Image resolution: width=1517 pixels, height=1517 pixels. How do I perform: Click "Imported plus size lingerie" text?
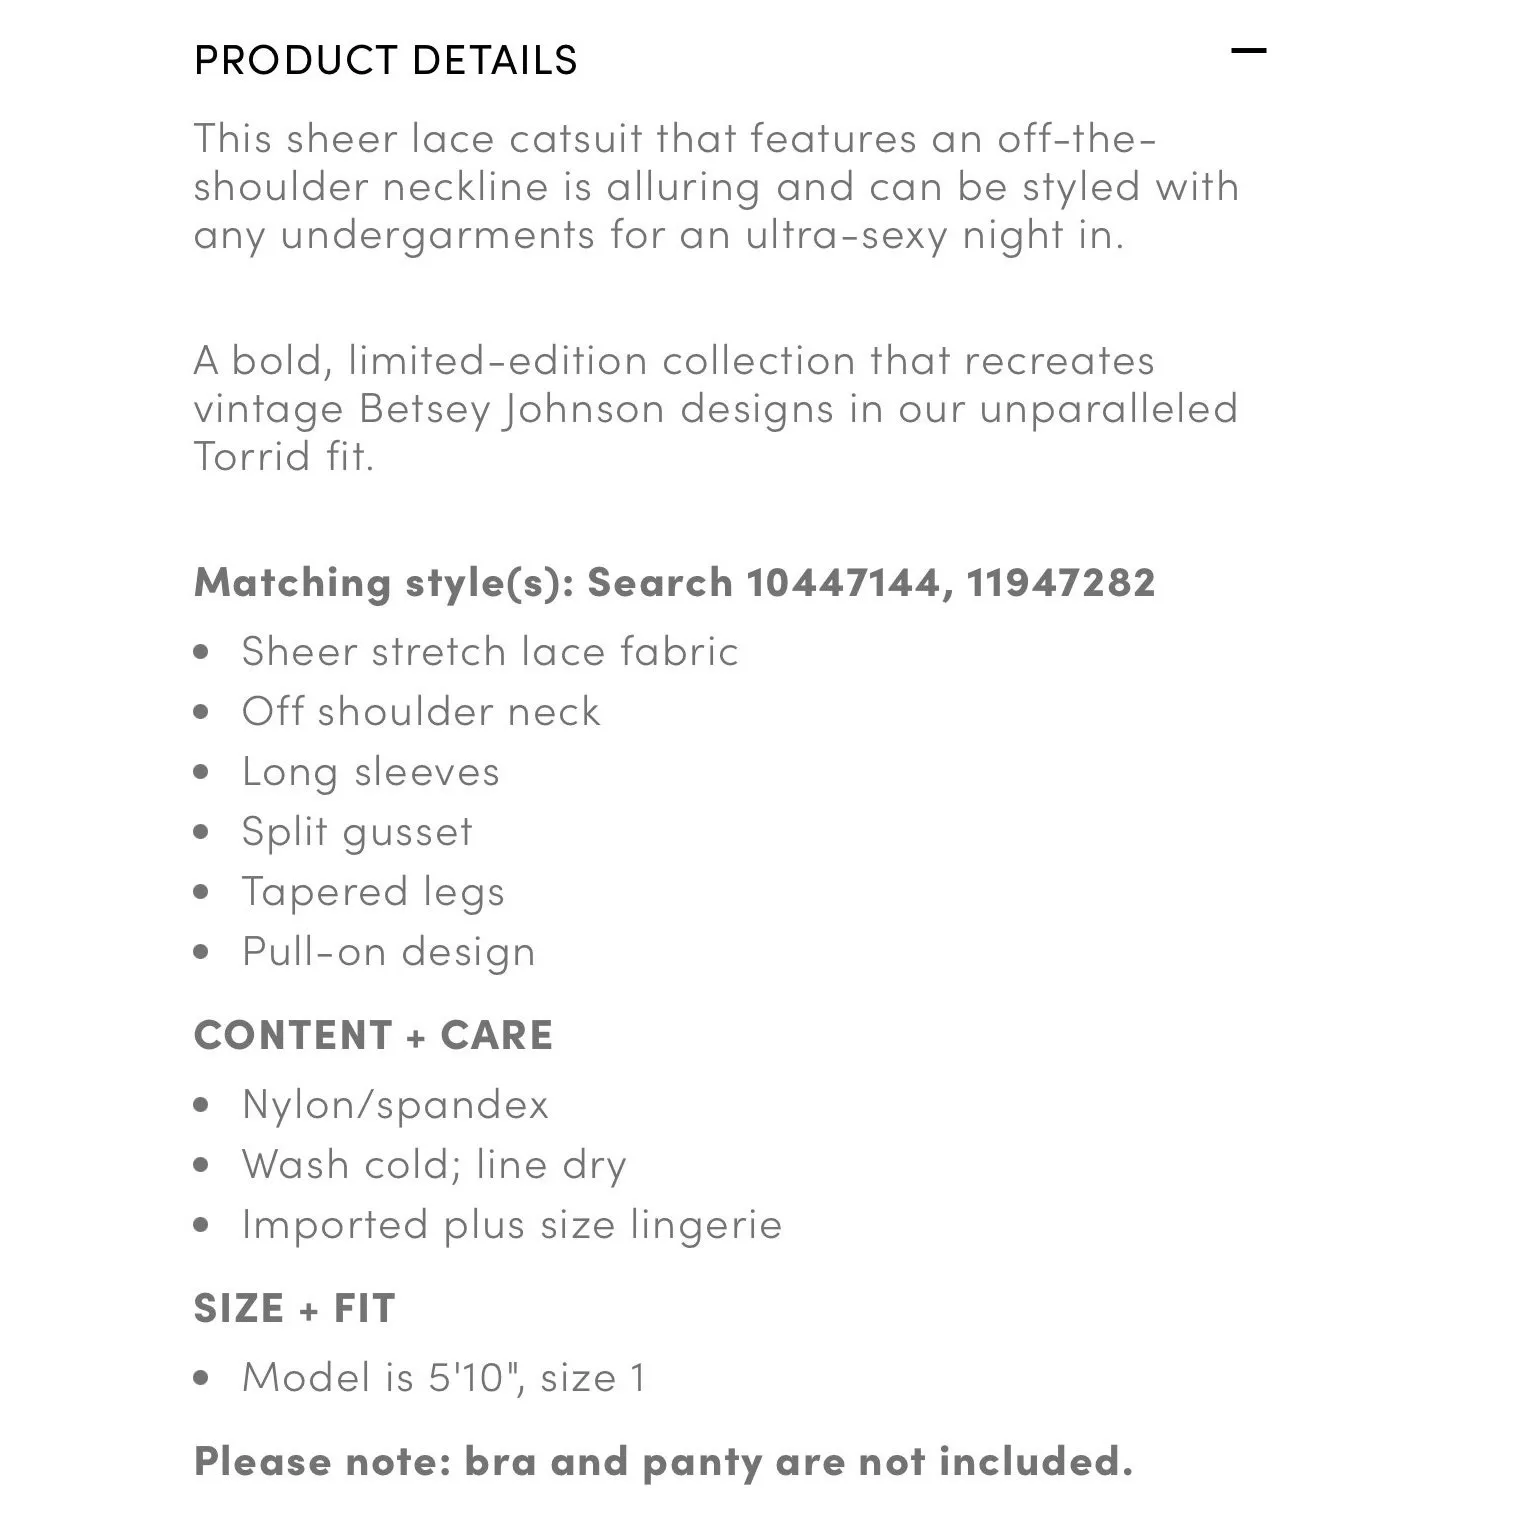[511, 1225]
